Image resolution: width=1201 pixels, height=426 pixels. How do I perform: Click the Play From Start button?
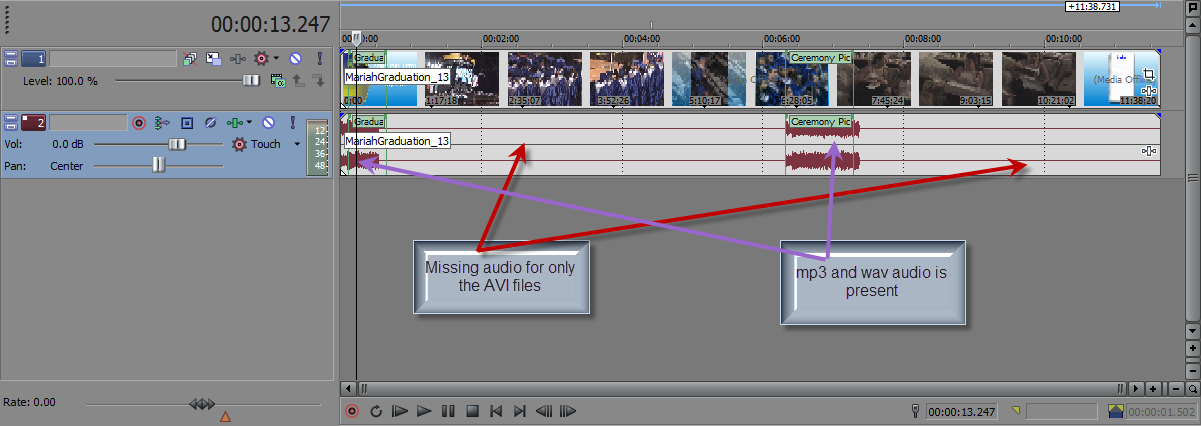point(400,411)
